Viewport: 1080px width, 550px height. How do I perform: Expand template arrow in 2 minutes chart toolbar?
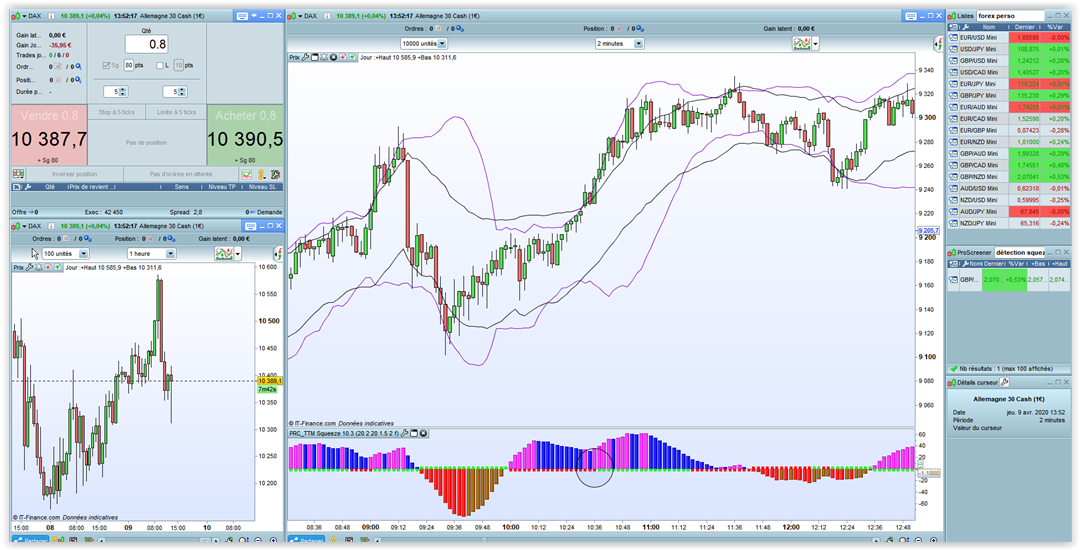click(x=816, y=43)
